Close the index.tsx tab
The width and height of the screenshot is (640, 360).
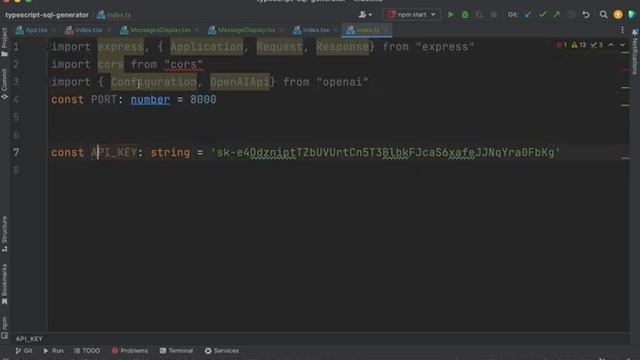335,30
